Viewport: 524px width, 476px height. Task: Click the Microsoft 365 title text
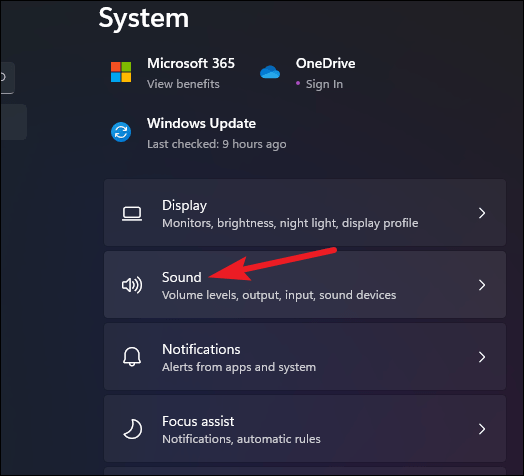click(x=191, y=63)
